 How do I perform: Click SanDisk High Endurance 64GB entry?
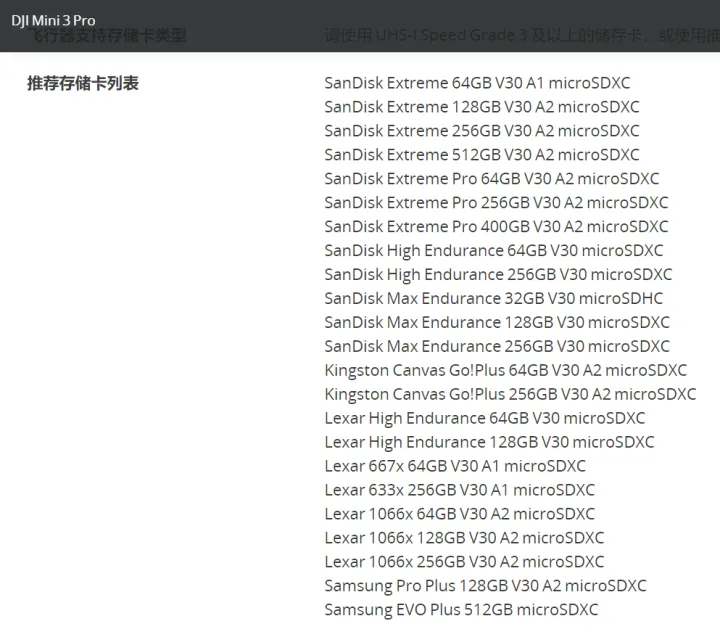pos(493,251)
